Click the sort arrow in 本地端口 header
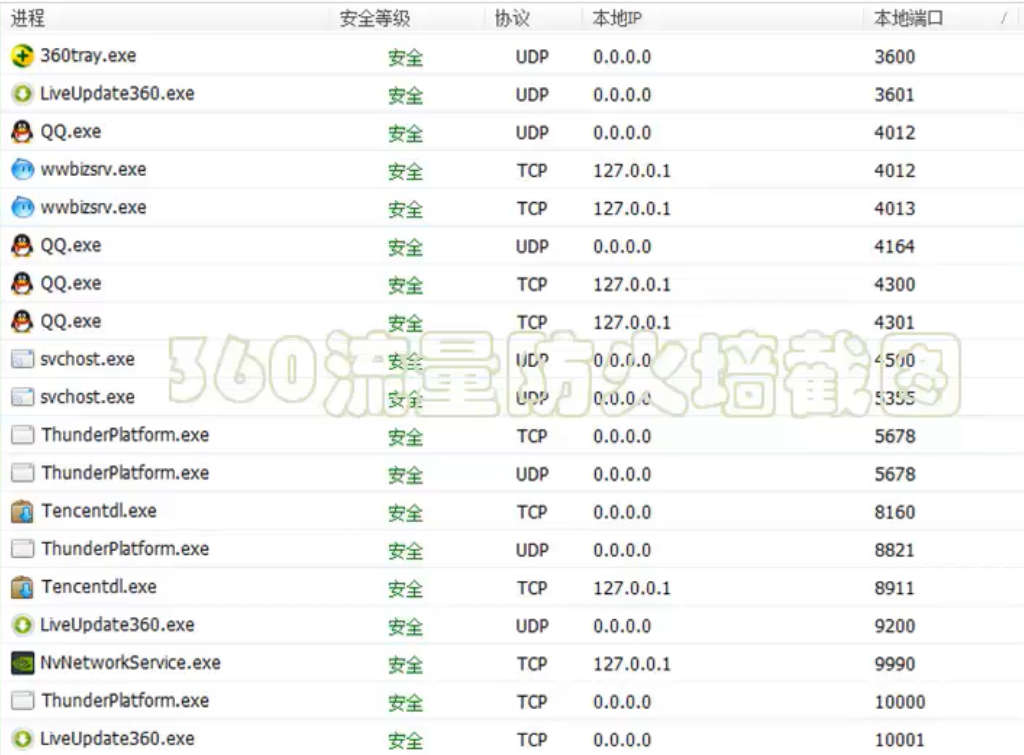Image resolution: width=1024 pixels, height=755 pixels. (x=1004, y=19)
